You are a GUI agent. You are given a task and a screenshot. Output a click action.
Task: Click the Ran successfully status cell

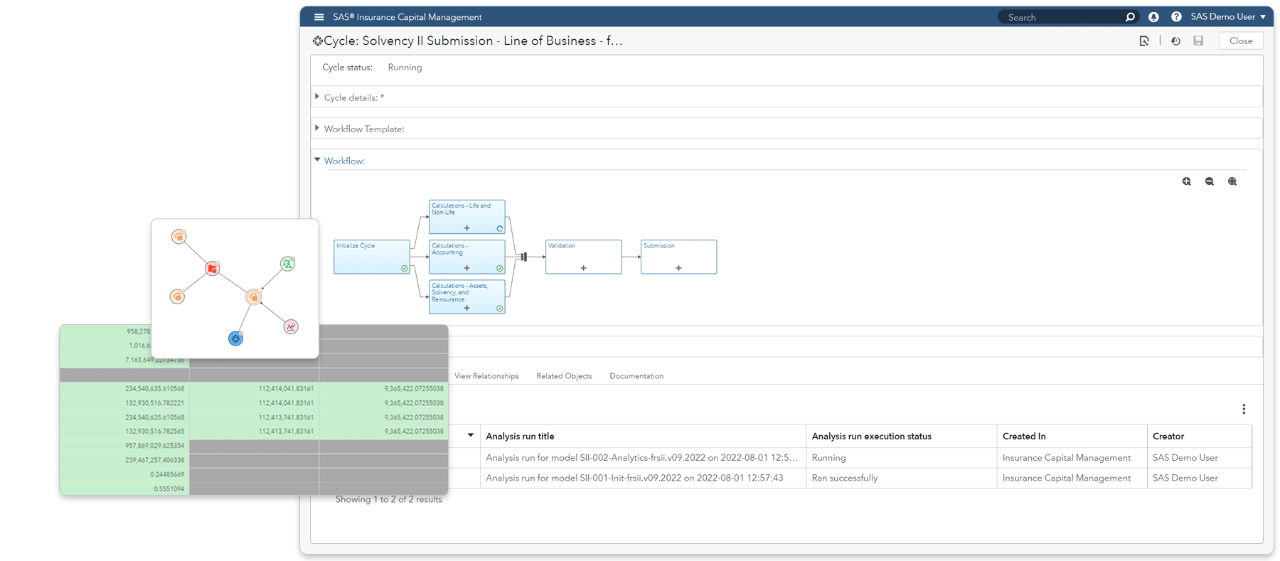902,478
